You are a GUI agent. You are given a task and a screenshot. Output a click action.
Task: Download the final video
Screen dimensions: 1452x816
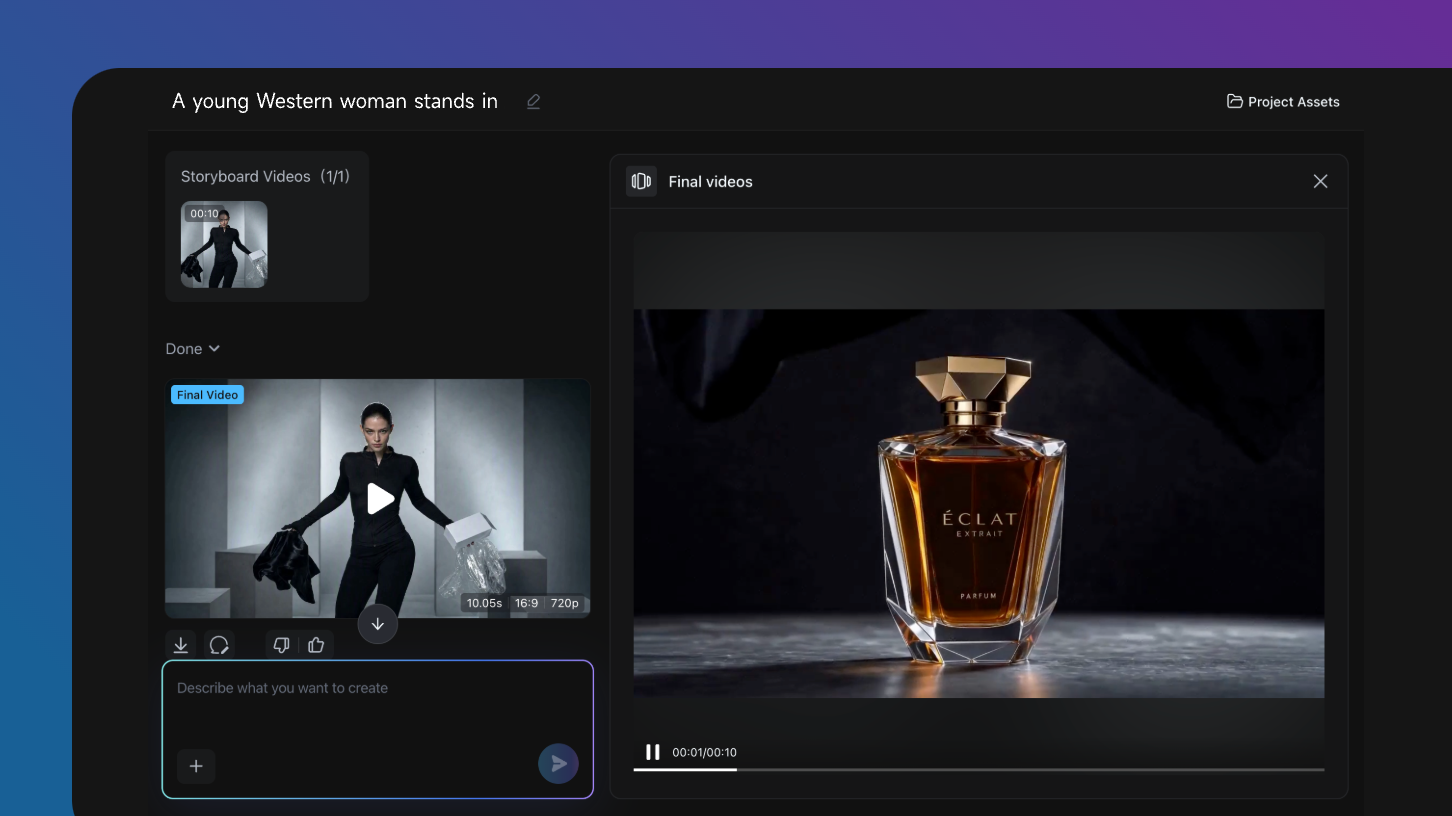(x=181, y=645)
